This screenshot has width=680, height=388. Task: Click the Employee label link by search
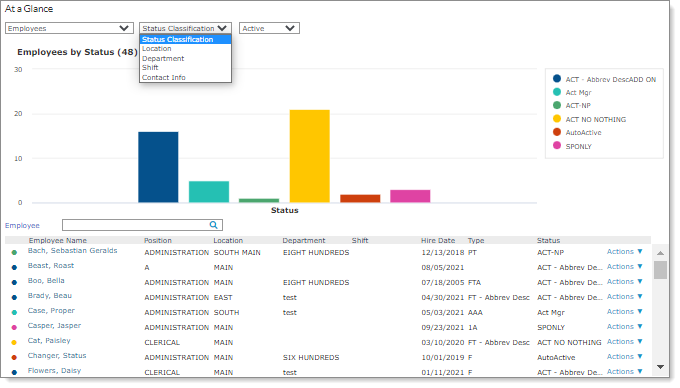[x=22, y=225]
